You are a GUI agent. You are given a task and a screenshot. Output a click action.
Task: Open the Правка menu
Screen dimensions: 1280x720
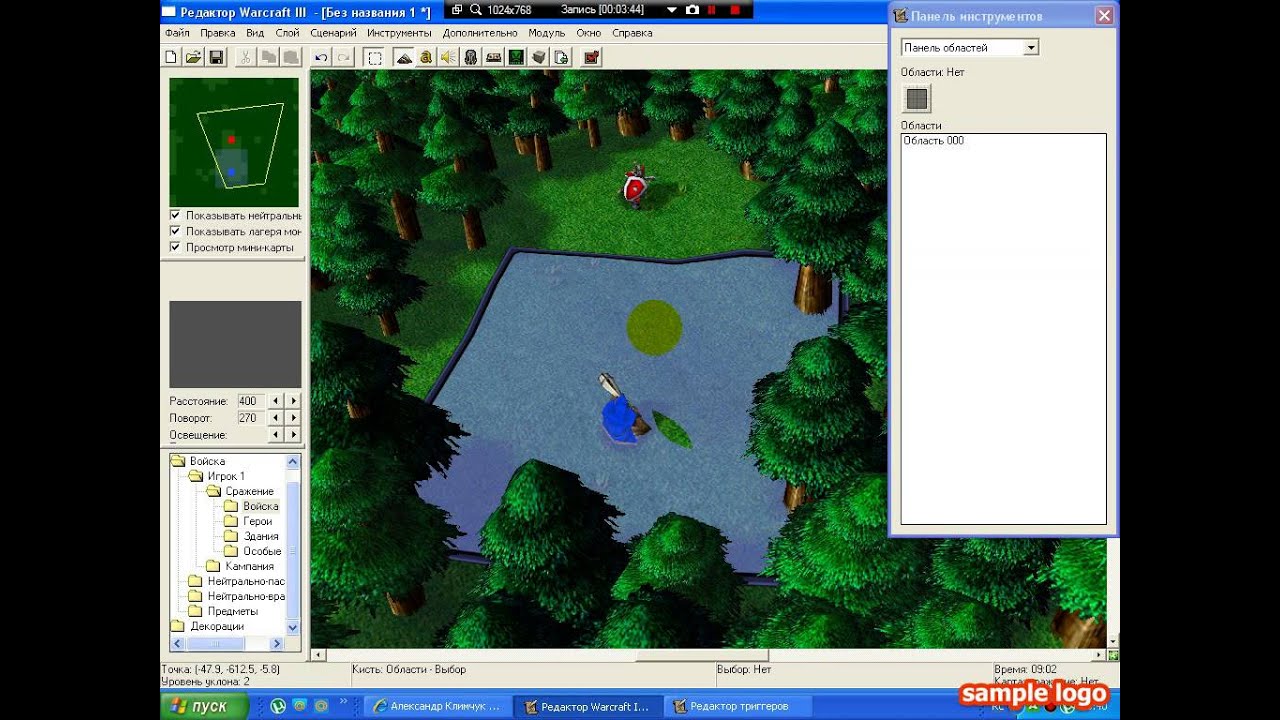point(218,33)
